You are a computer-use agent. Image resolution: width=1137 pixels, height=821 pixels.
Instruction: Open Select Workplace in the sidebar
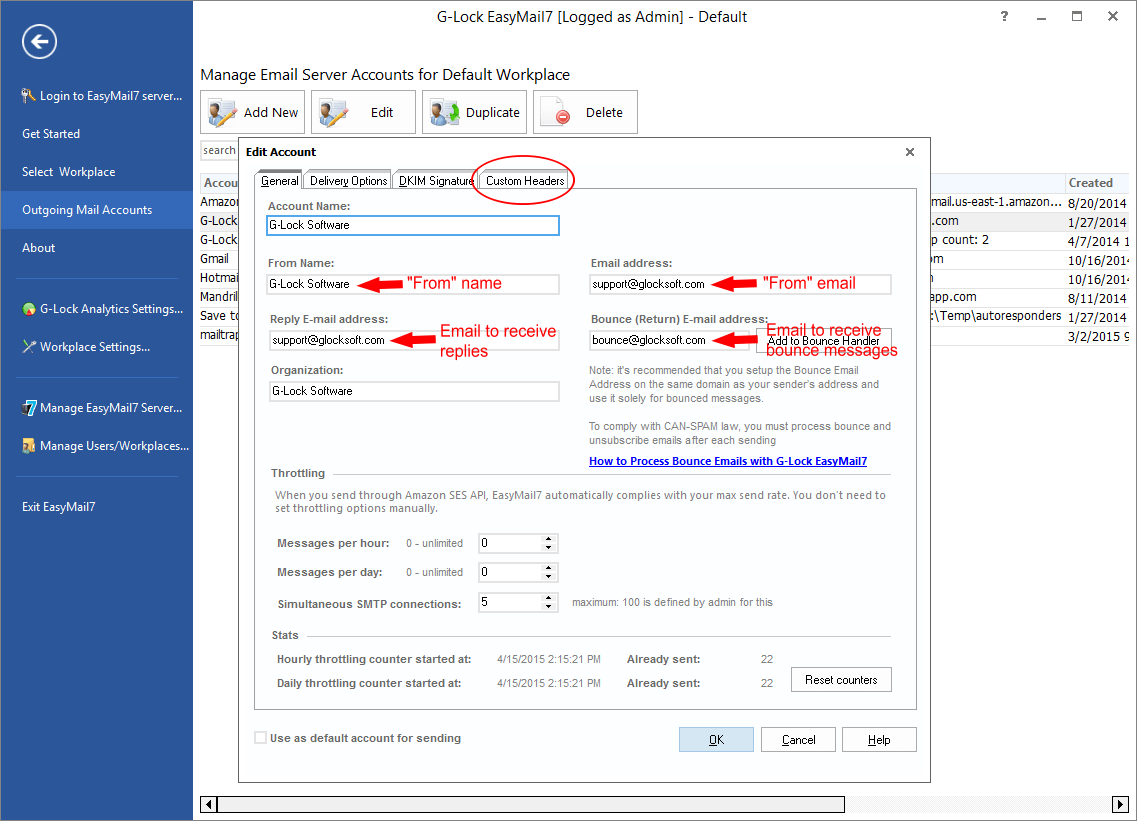(x=68, y=172)
